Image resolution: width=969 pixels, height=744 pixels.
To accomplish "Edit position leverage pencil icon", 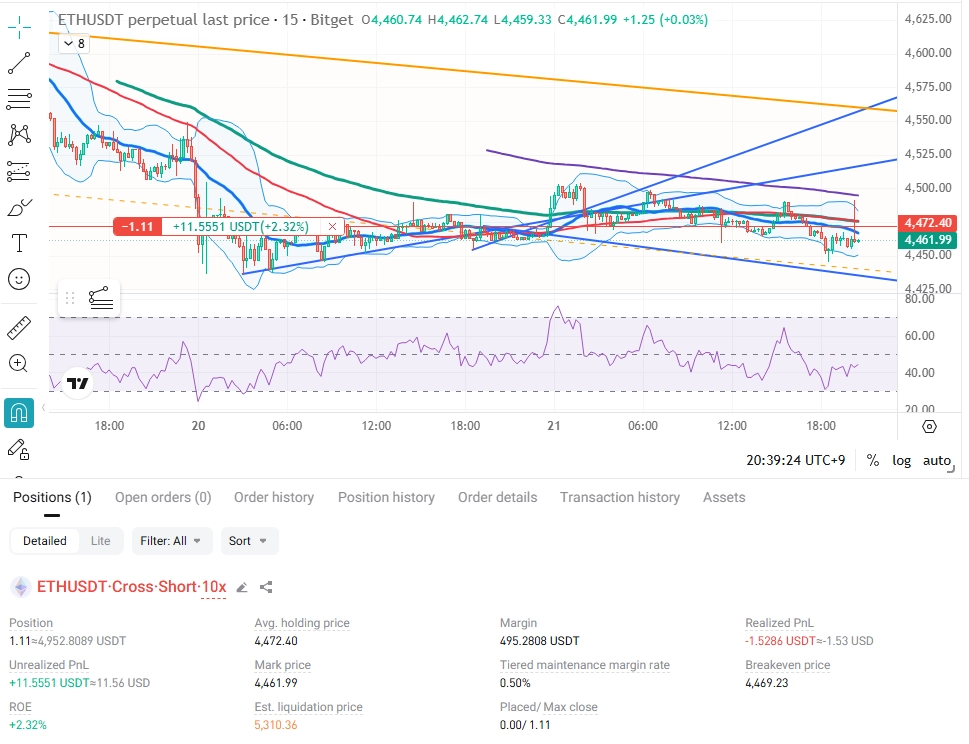I will 242,587.
